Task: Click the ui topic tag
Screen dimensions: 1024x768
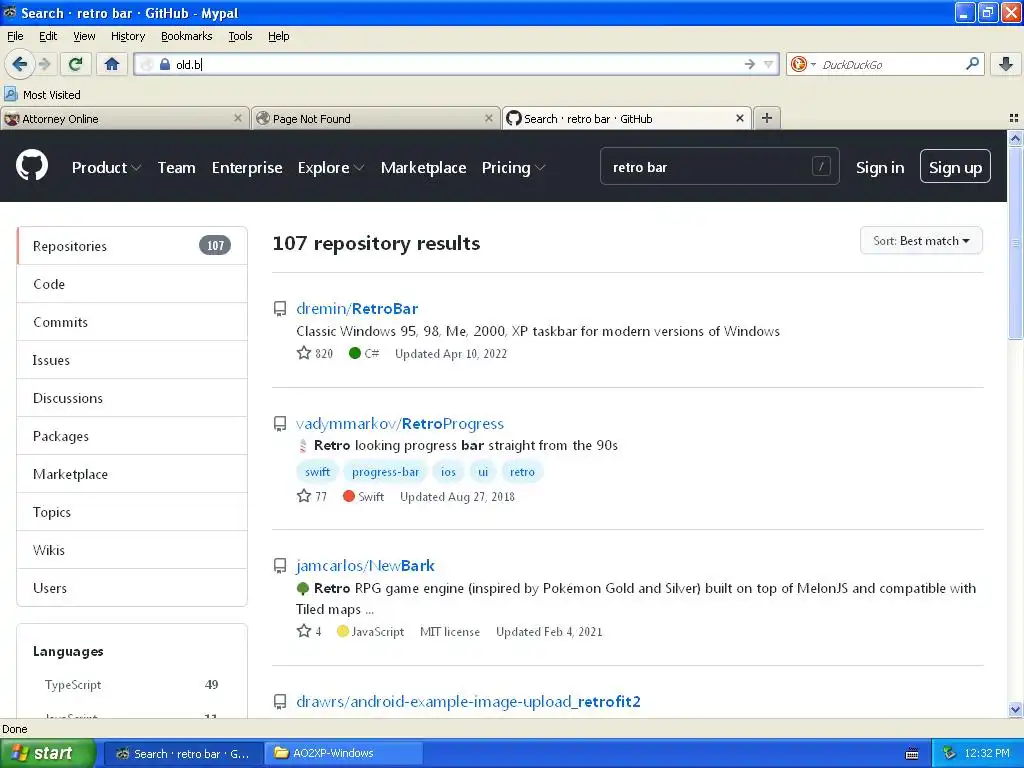Action: coord(483,472)
